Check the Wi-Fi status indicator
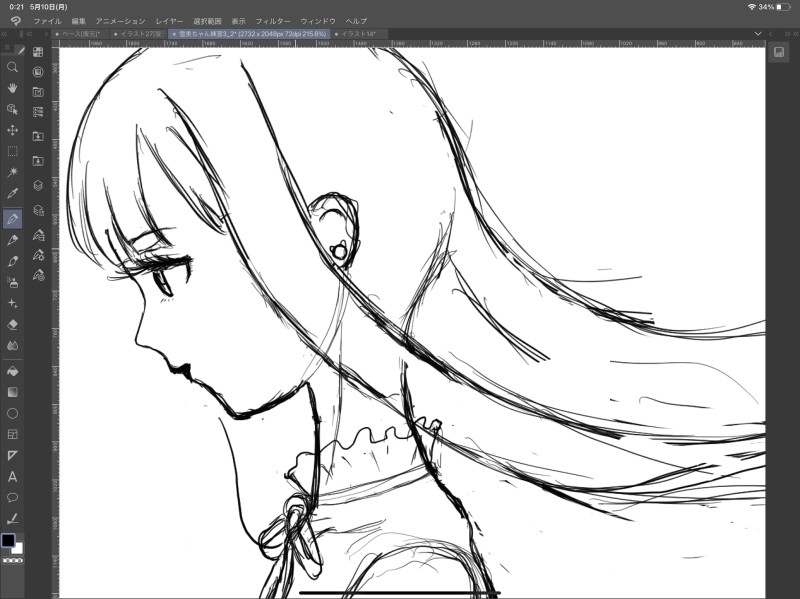This screenshot has width=800, height=599. click(x=752, y=7)
